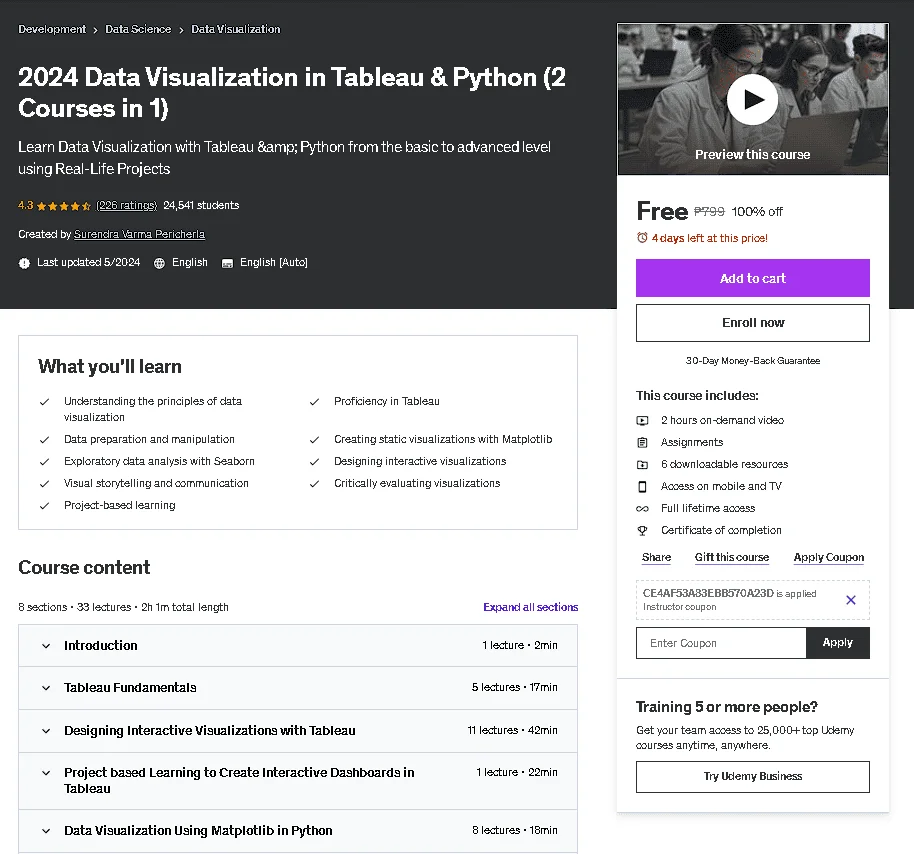Screen dimensions: 914x854
Task: Open the 226 ratings link
Action: (x=126, y=205)
